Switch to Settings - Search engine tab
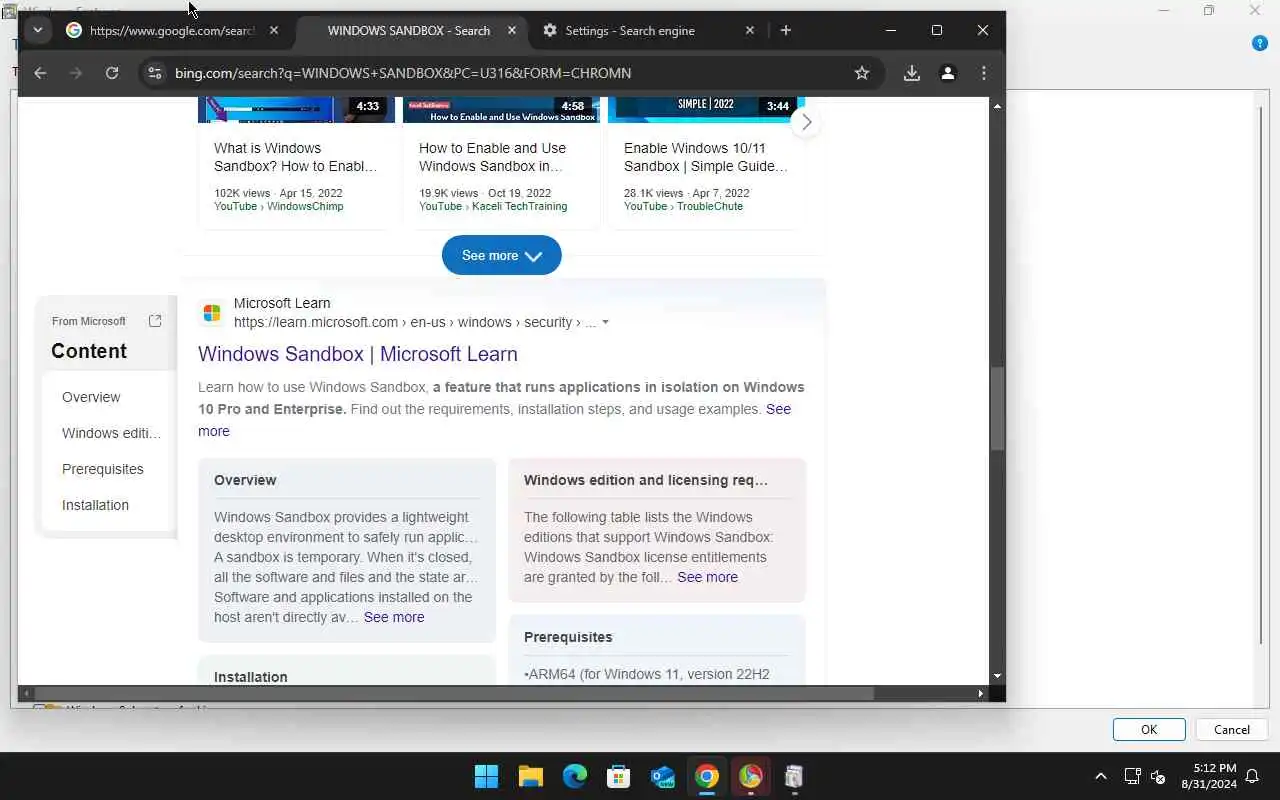1280x800 pixels. click(x=630, y=30)
